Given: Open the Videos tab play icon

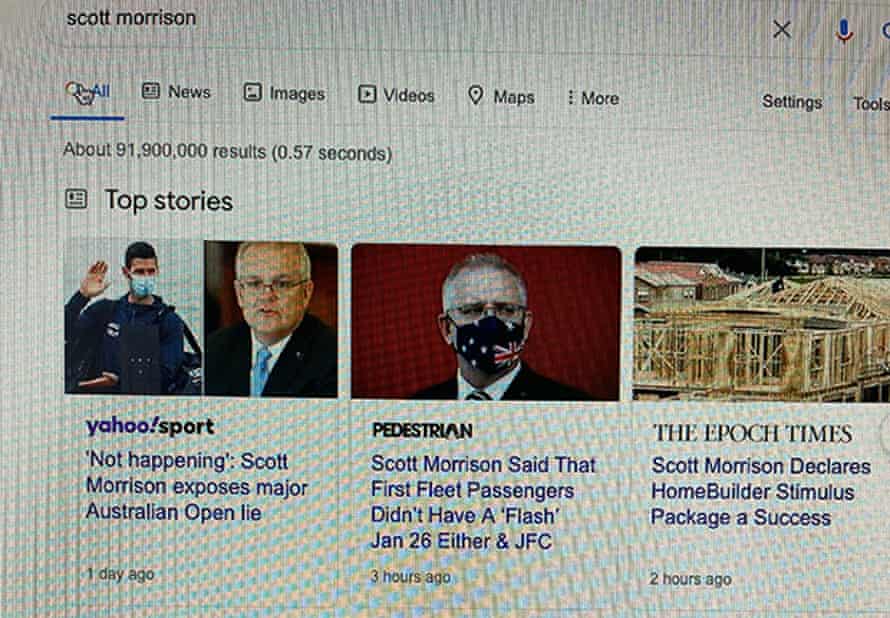Looking at the screenshot, I should (x=367, y=94).
